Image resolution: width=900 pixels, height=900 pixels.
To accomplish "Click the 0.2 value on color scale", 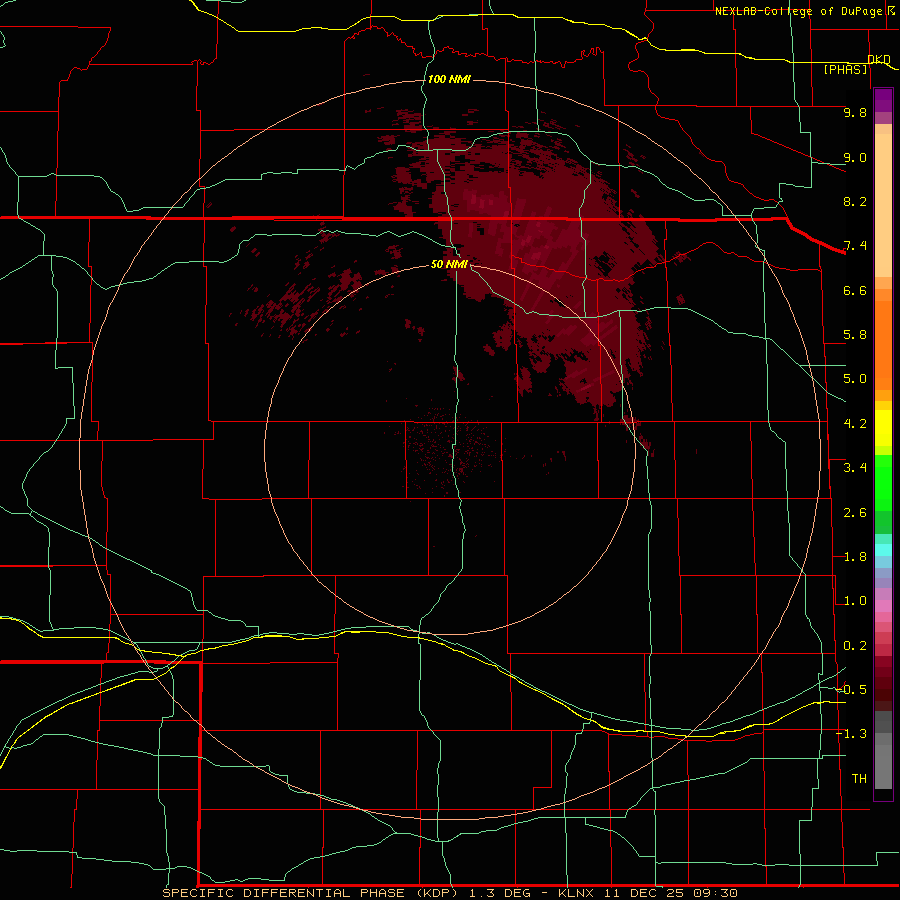I will 855,646.
